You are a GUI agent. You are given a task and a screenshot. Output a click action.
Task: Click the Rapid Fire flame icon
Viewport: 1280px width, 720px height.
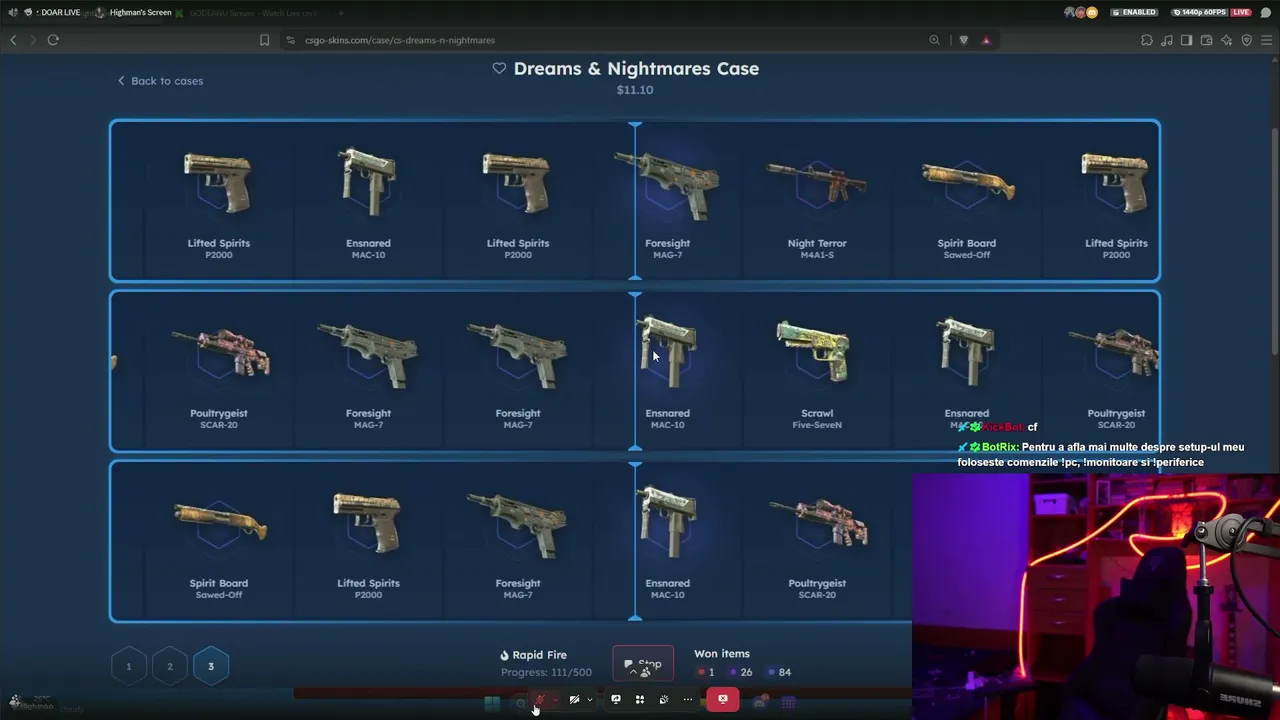pos(505,655)
